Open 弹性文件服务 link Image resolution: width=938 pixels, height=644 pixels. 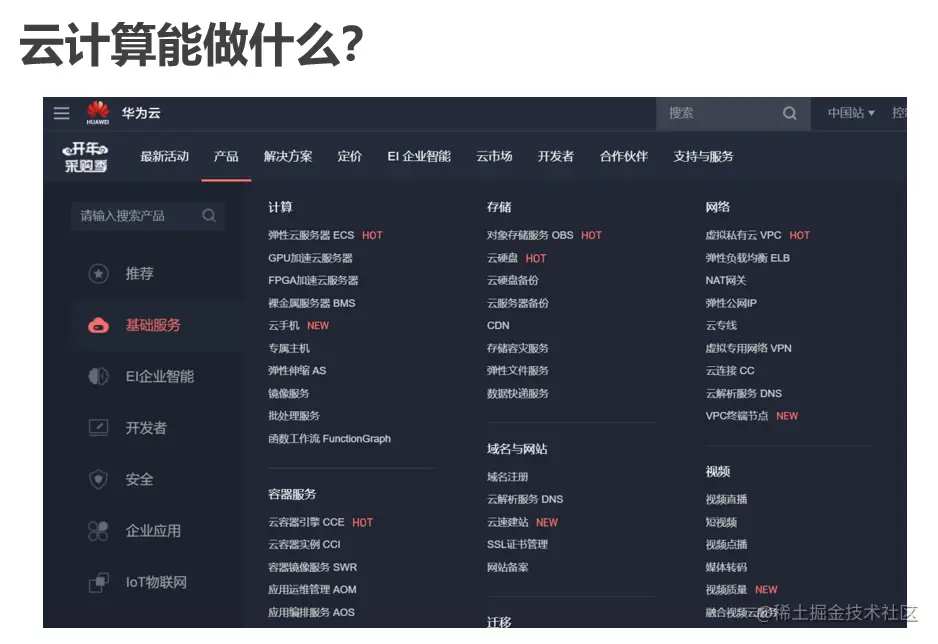517,371
